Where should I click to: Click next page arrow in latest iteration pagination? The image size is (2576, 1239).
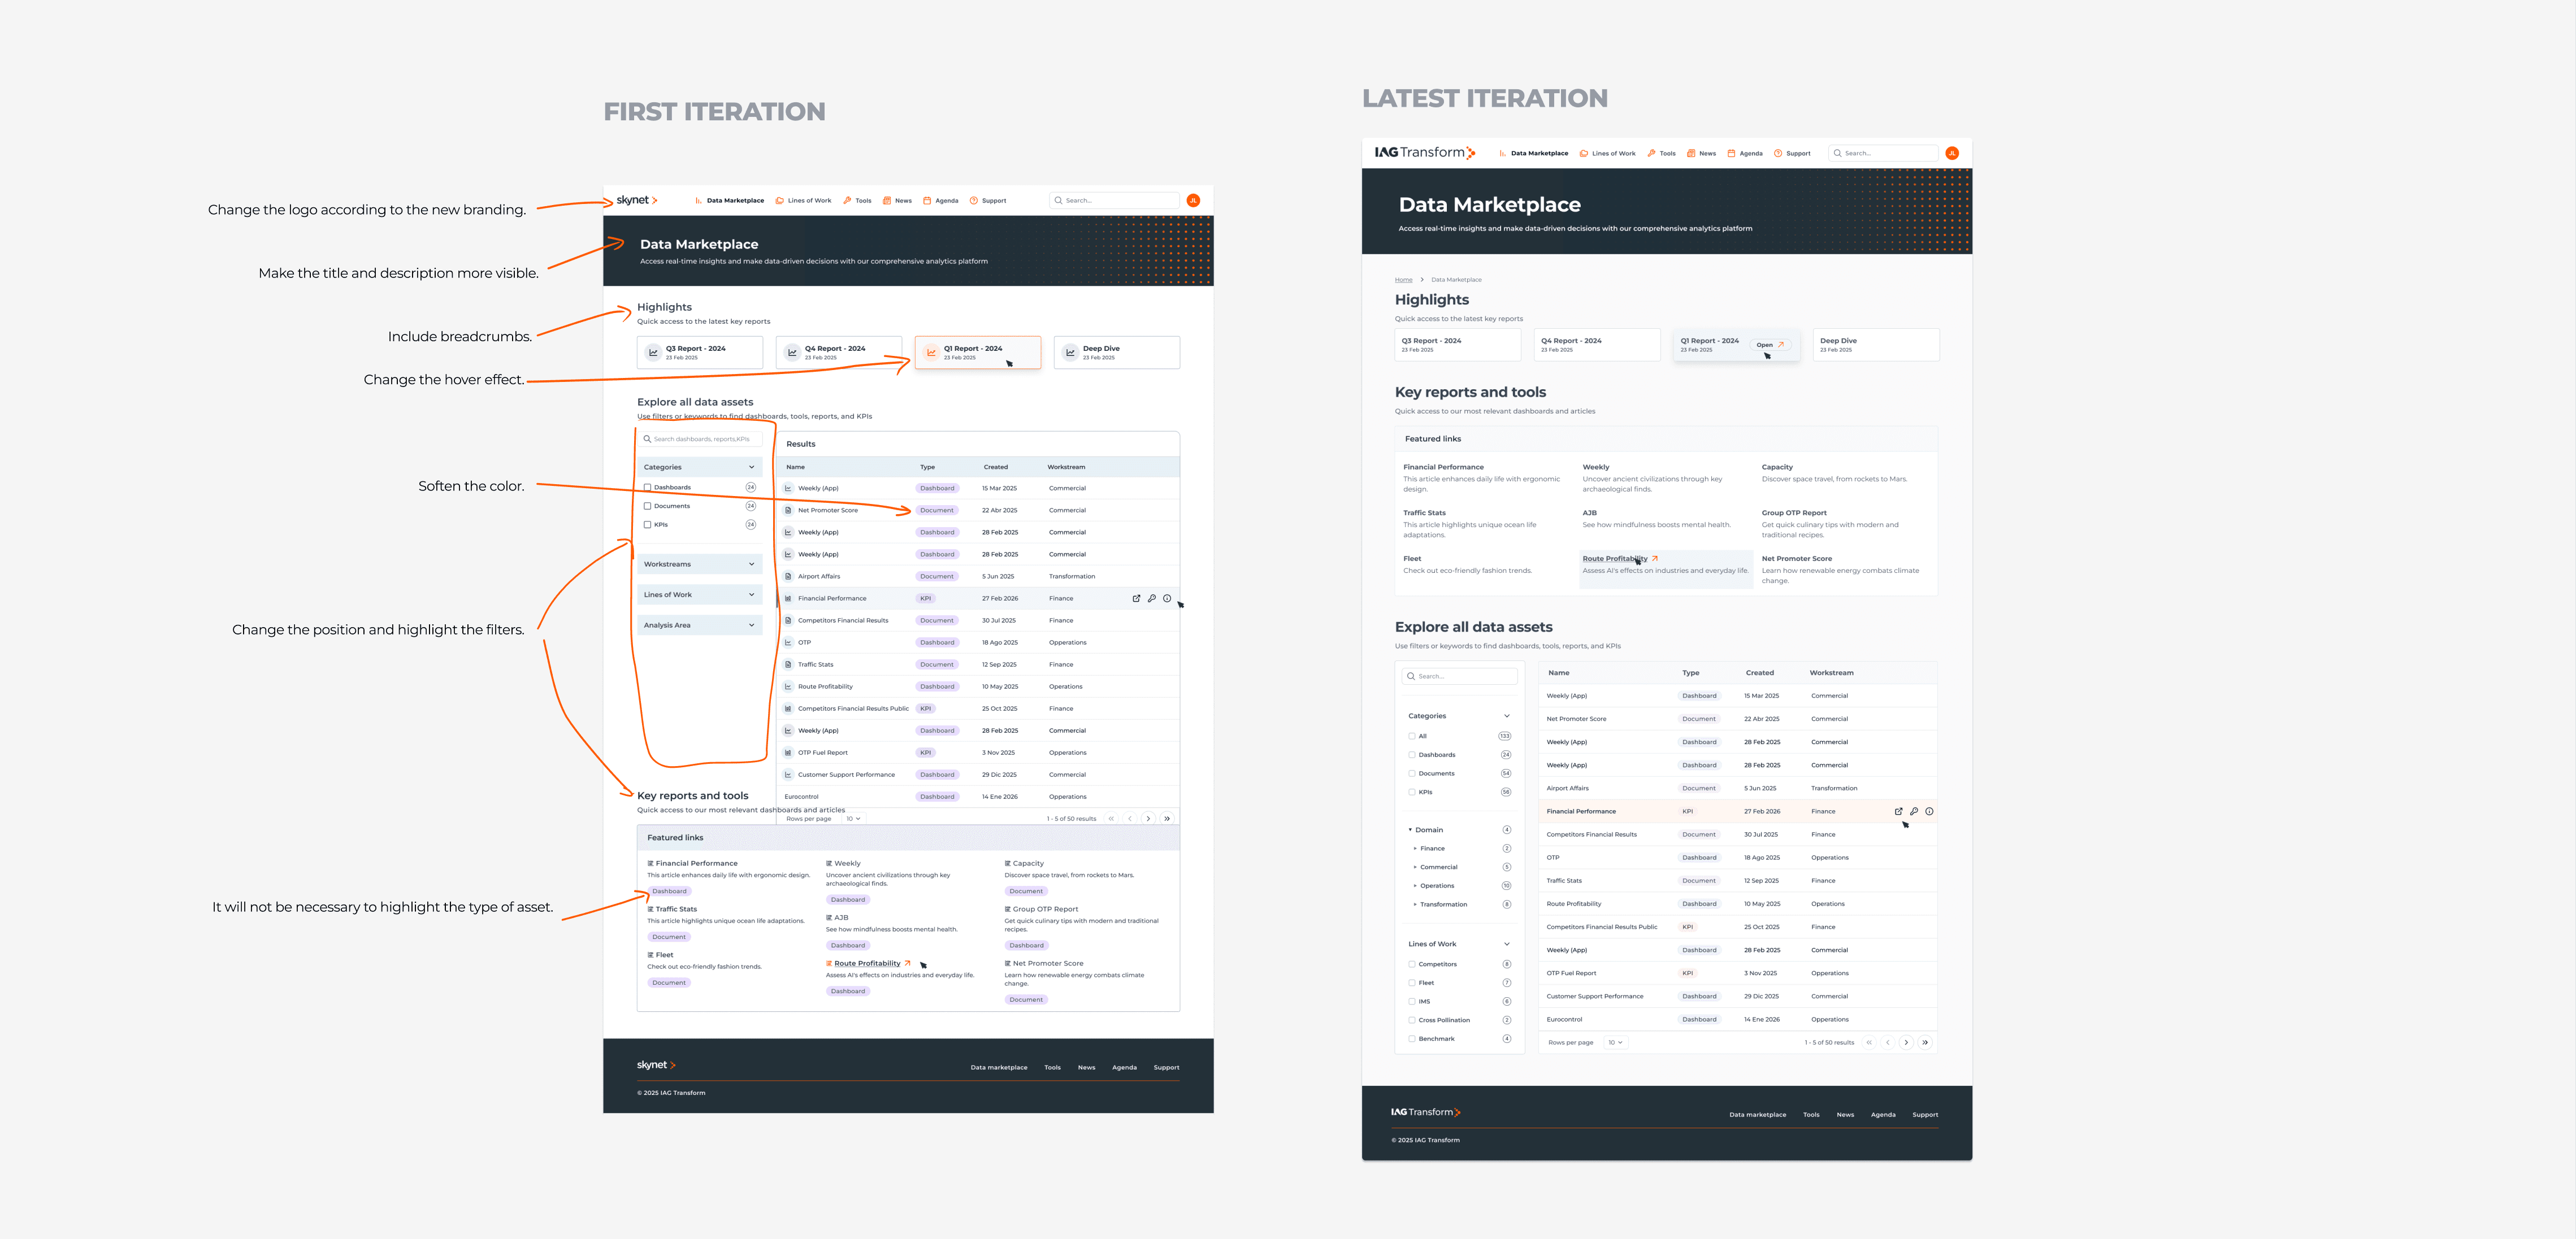click(1906, 1042)
